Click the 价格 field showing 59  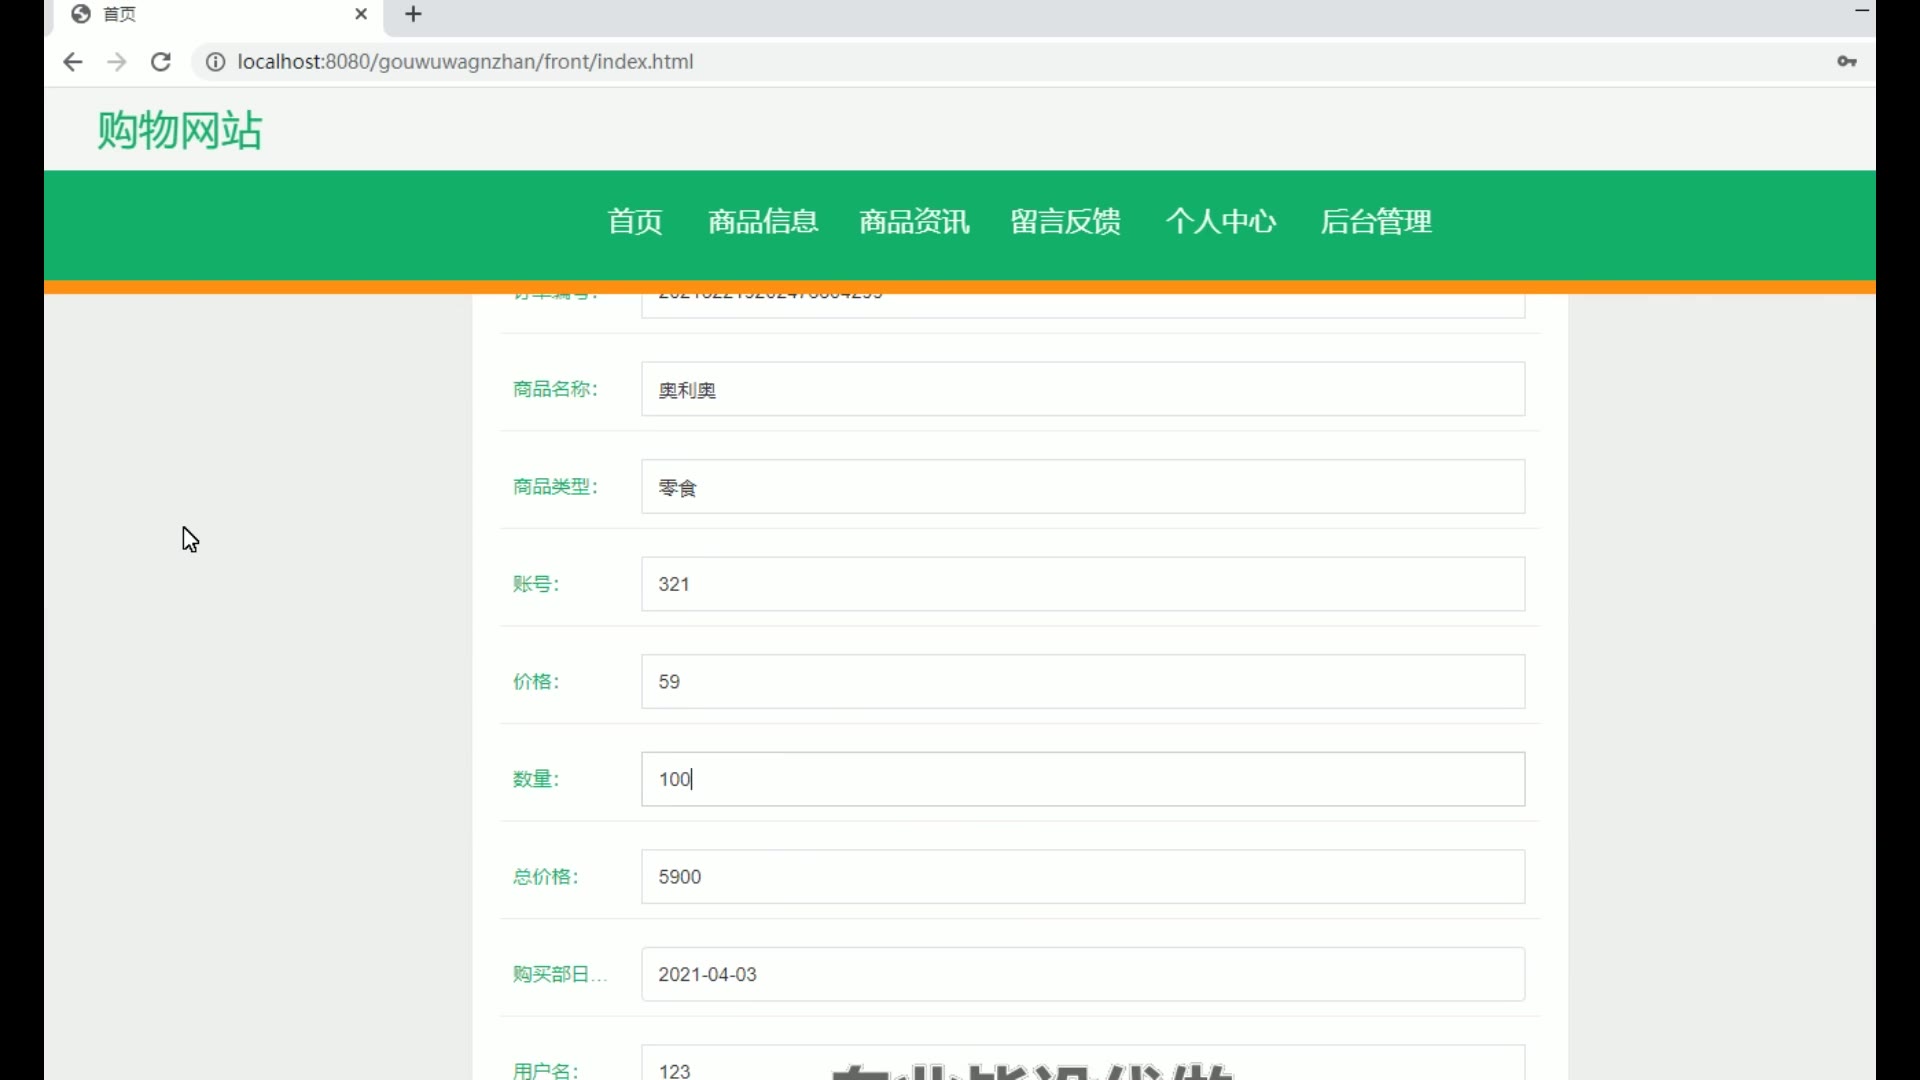pyautogui.click(x=1083, y=682)
